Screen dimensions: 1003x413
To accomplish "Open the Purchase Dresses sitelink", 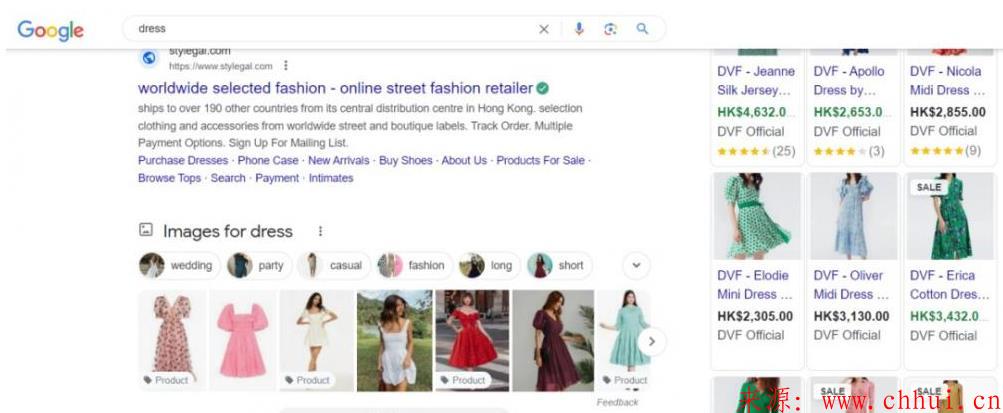I will (183, 160).
